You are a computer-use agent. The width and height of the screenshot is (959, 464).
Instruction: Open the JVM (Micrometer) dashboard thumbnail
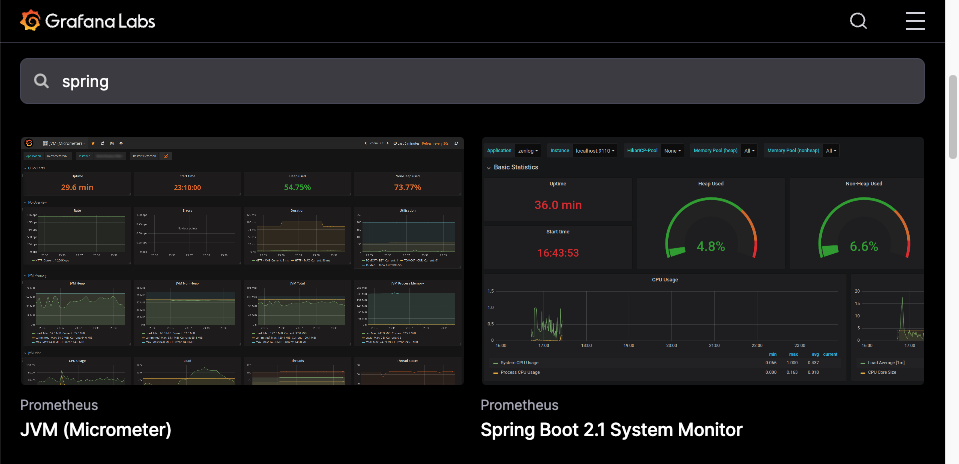tap(242, 261)
